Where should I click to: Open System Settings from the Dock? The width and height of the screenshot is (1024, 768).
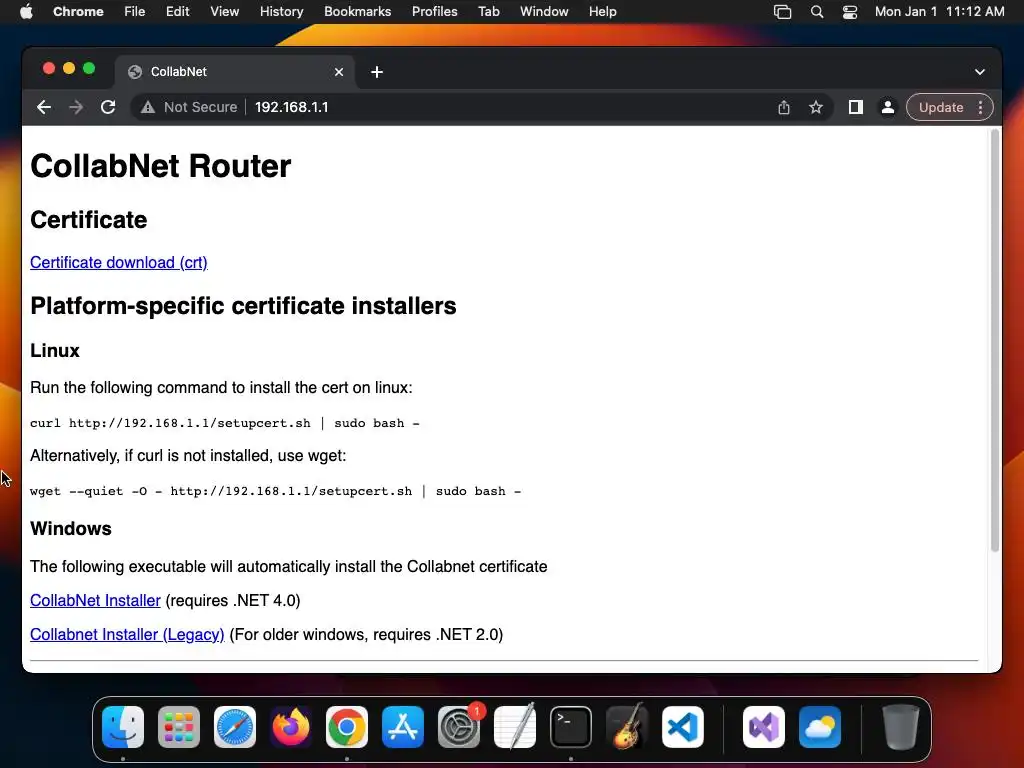(459, 727)
